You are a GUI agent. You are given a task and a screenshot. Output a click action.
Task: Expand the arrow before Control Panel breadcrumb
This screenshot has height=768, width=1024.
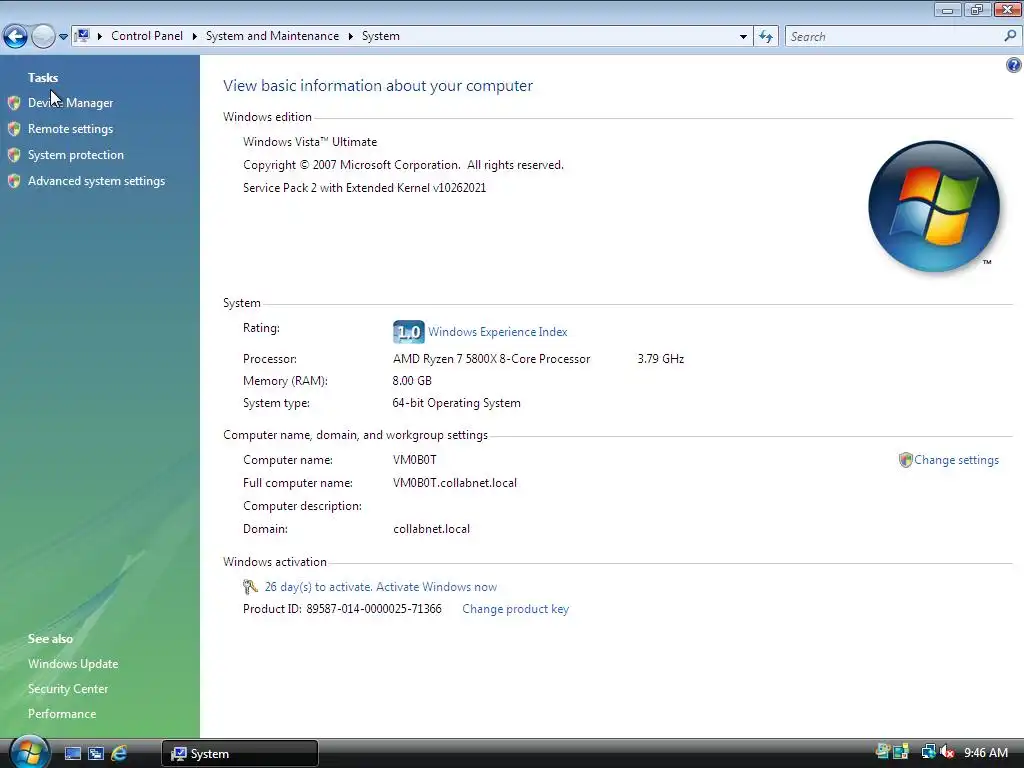(x=100, y=37)
